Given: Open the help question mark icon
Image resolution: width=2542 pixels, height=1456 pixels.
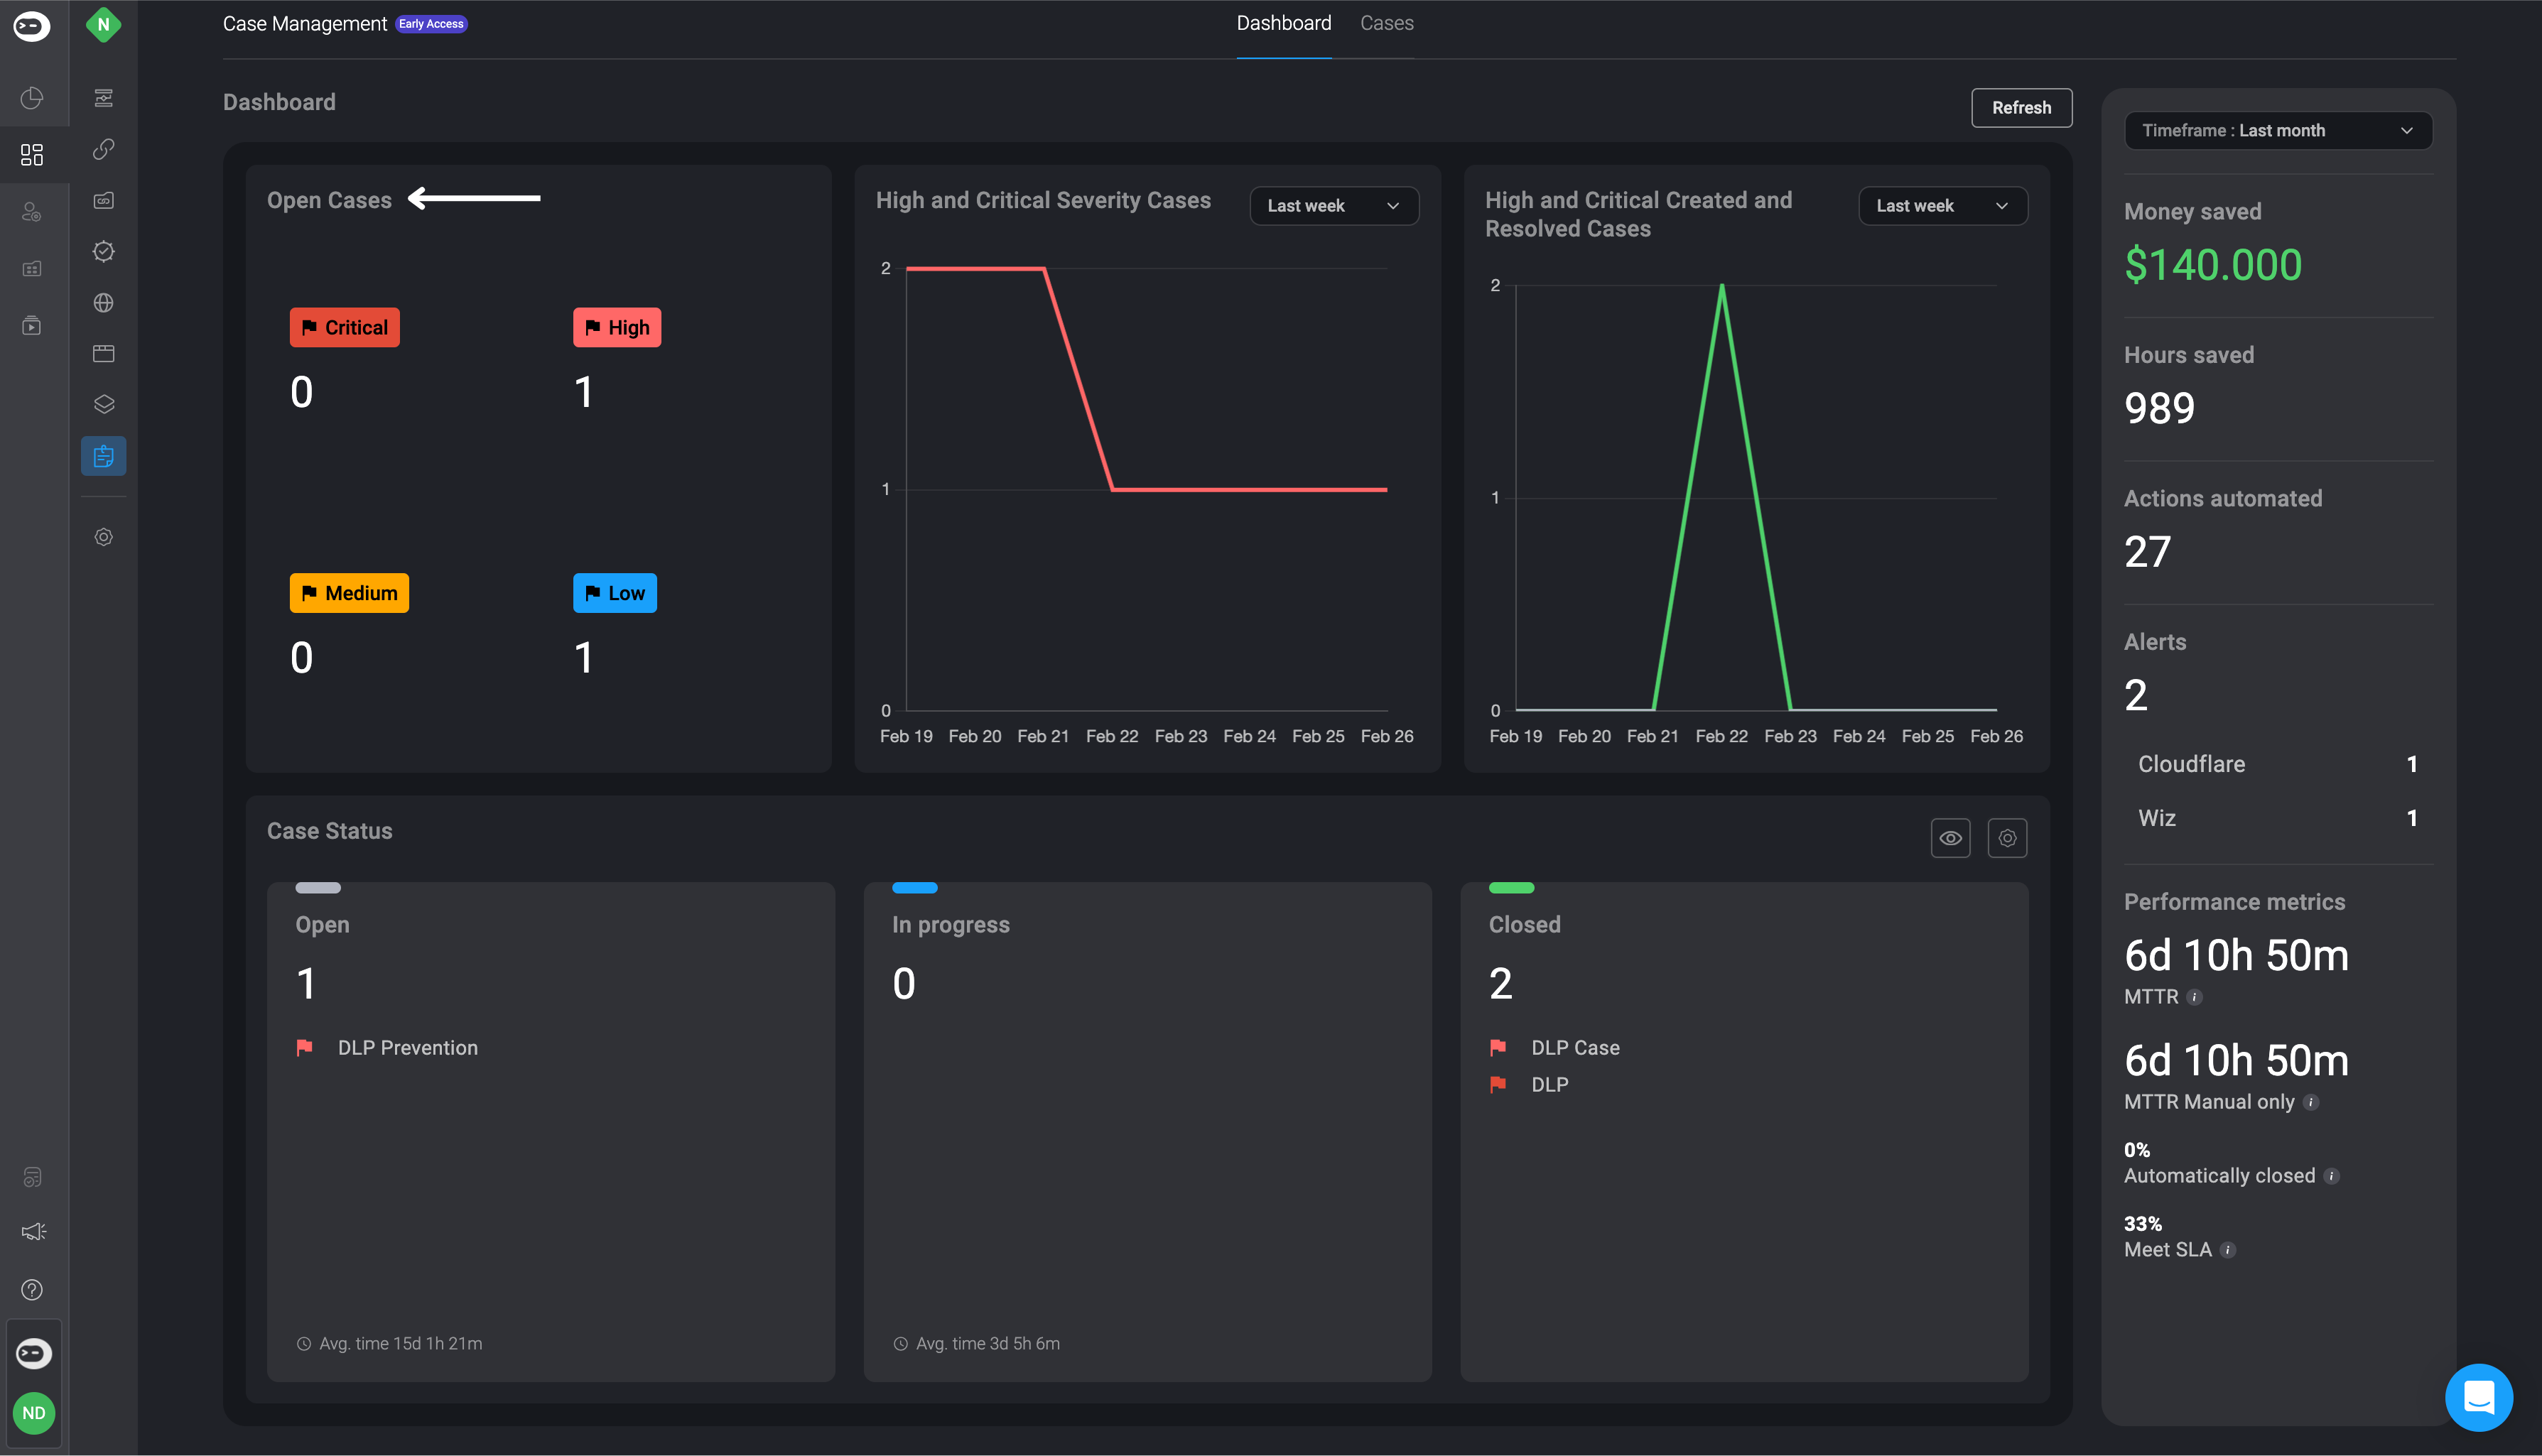Looking at the screenshot, I should (32, 1290).
